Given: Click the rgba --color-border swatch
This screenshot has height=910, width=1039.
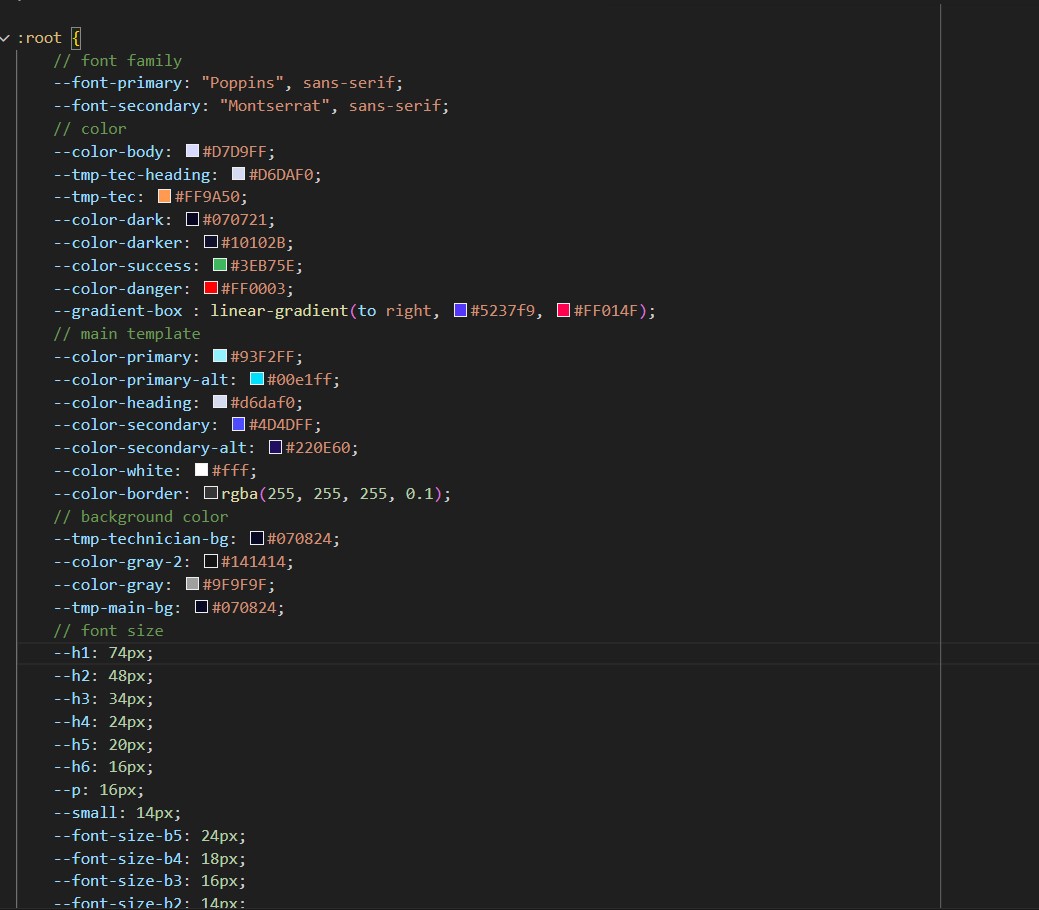Looking at the screenshot, I should click(x=210, y=492).
